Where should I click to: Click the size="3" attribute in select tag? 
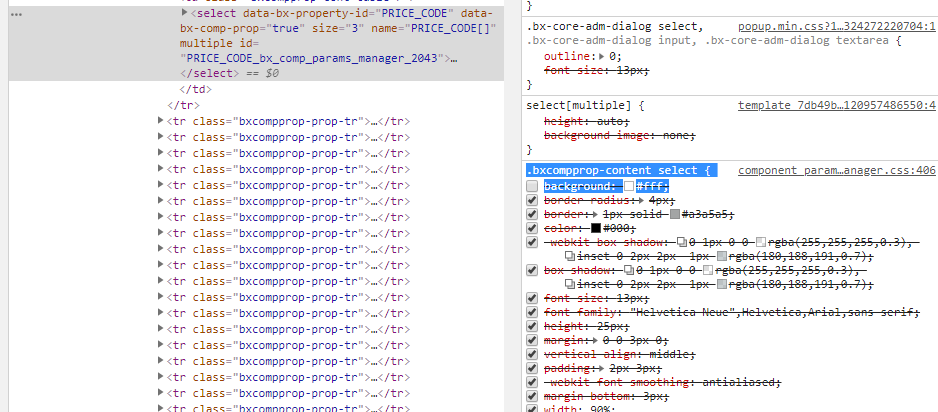tap(339, 28)
